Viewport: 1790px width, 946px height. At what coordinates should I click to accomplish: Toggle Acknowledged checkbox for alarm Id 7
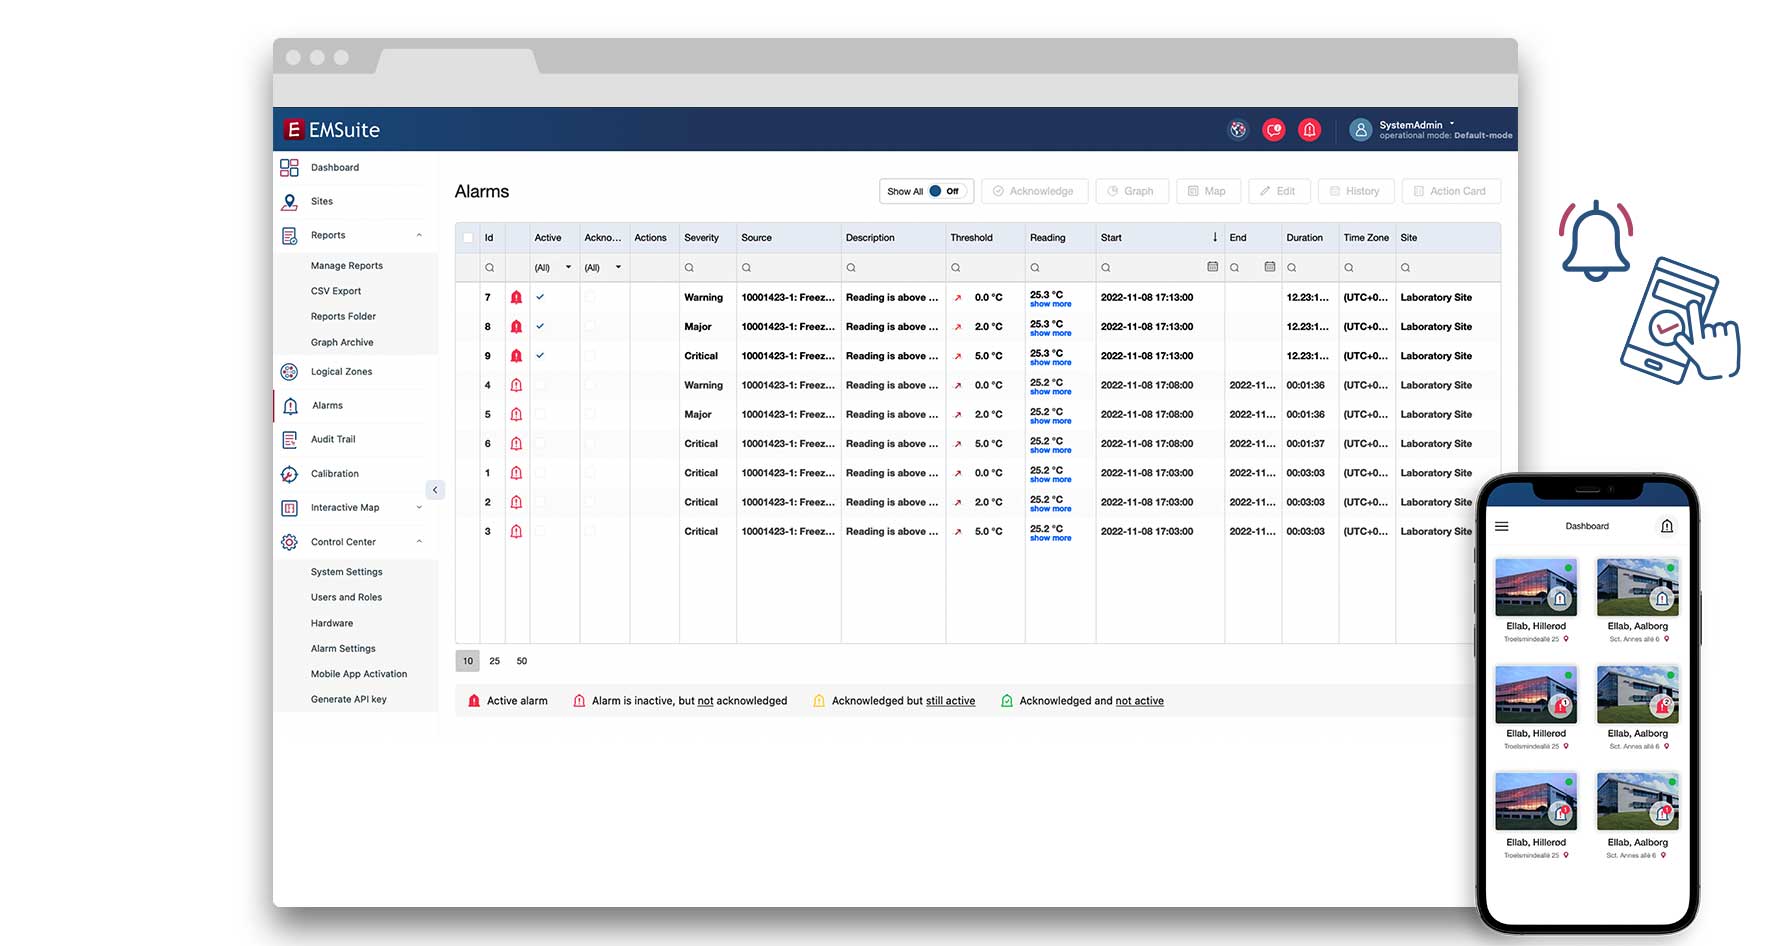(x=590, y=298)
